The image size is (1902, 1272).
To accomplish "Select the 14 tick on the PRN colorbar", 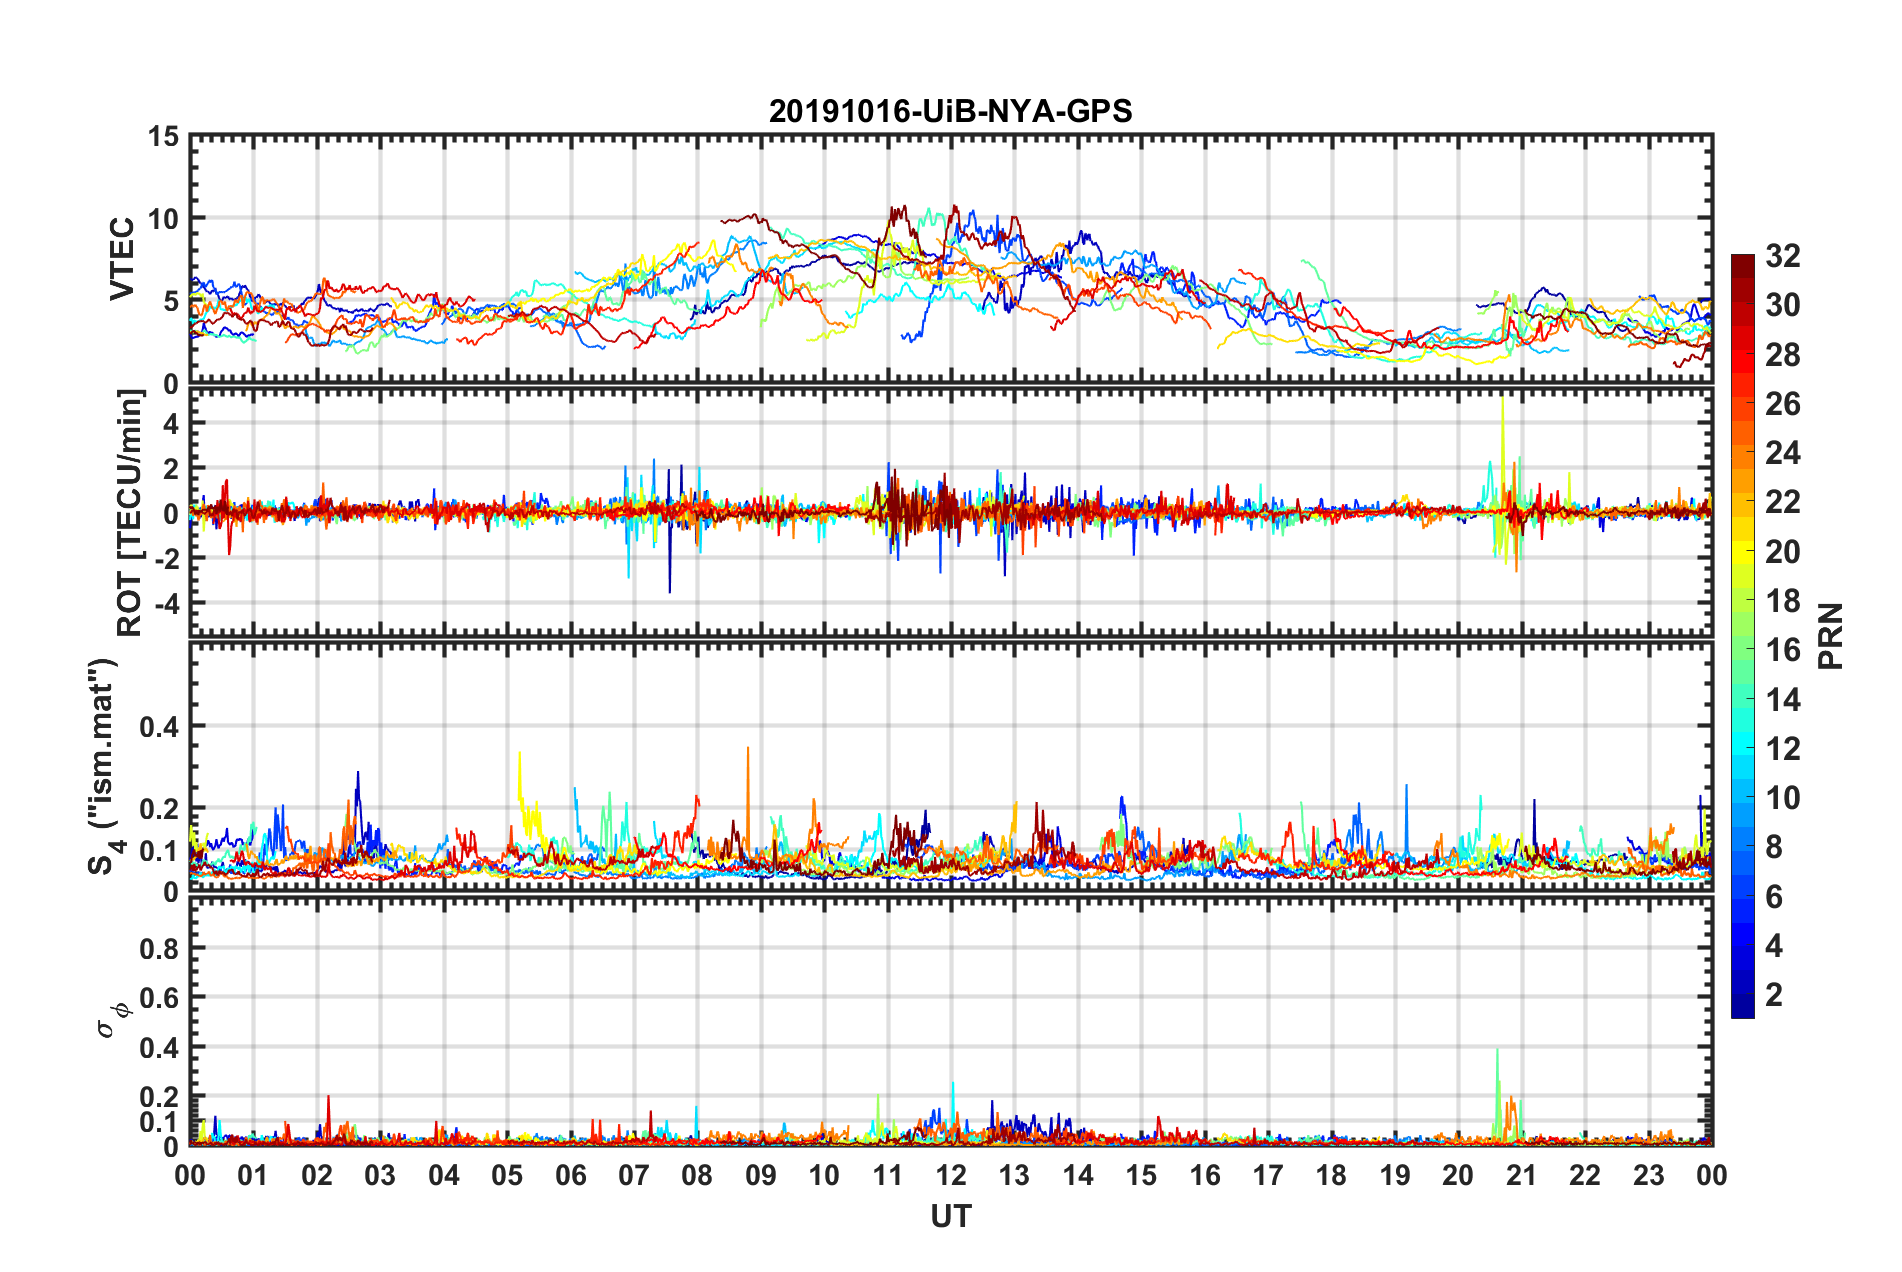I will click(1783, 700).
